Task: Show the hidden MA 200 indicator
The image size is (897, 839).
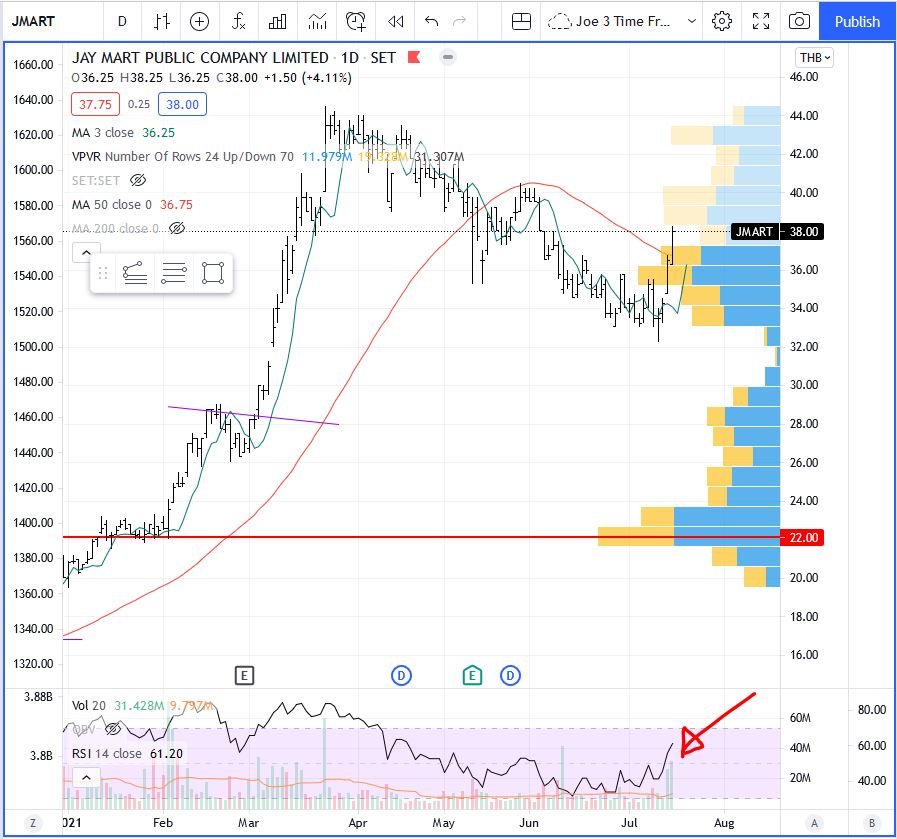Action: click(177, 228)
